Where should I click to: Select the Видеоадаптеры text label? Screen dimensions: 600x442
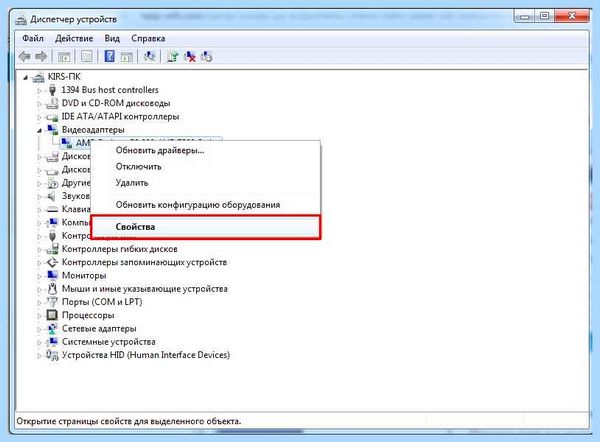pos(93,130)
